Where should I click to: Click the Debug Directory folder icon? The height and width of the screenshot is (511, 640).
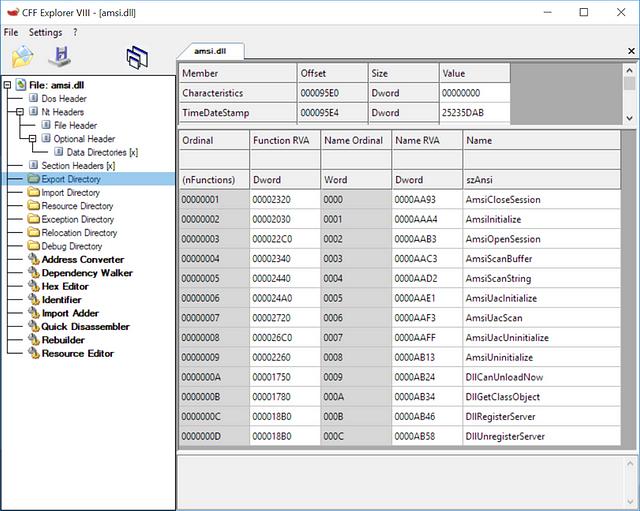pos(33,246)
